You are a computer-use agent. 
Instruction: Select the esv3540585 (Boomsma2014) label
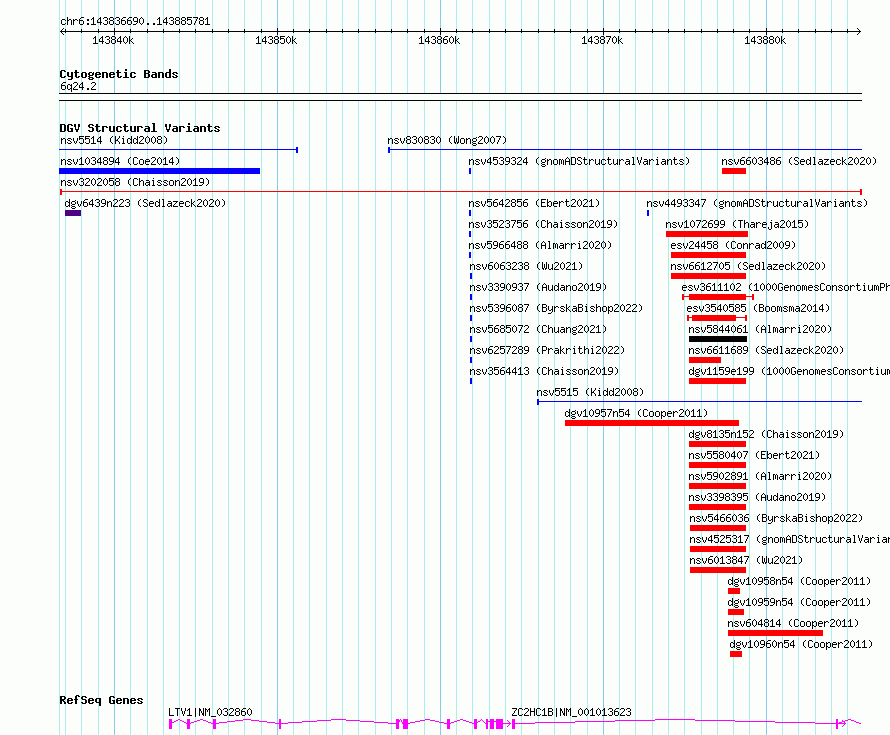(x=758, y=308)
